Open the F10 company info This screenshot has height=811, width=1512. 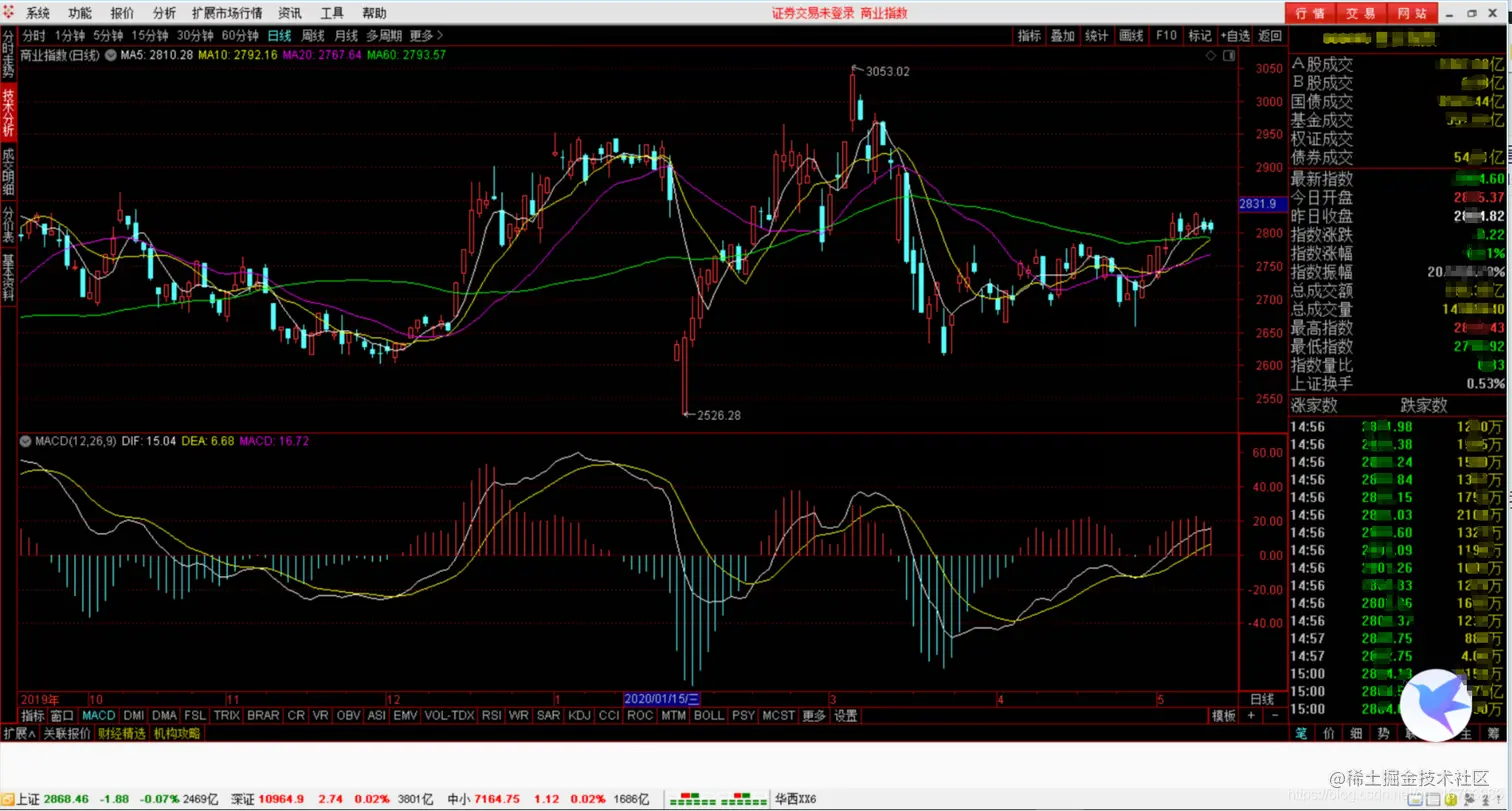[1166, 36]
